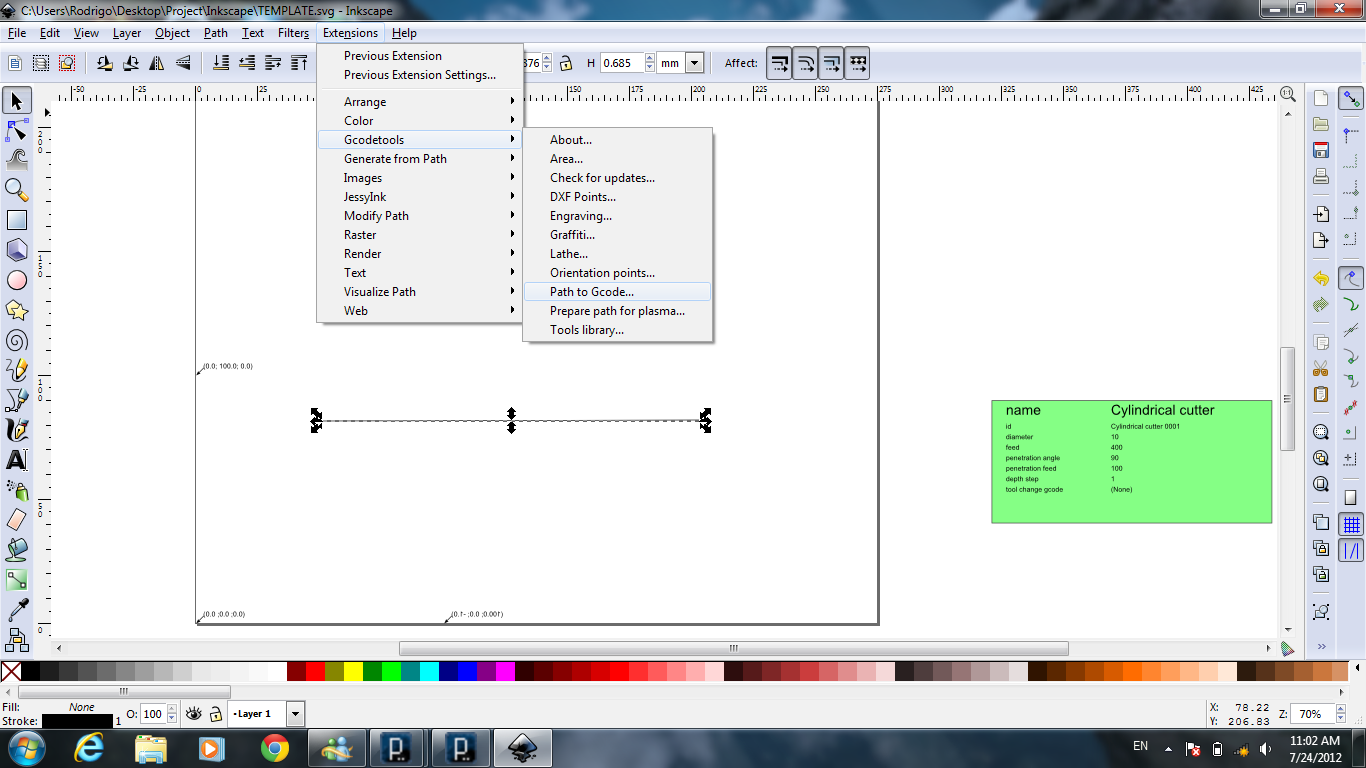1366x768 pixels.
Task: Select the Zoom magnifier tool
Action: [x=17, y=190]
